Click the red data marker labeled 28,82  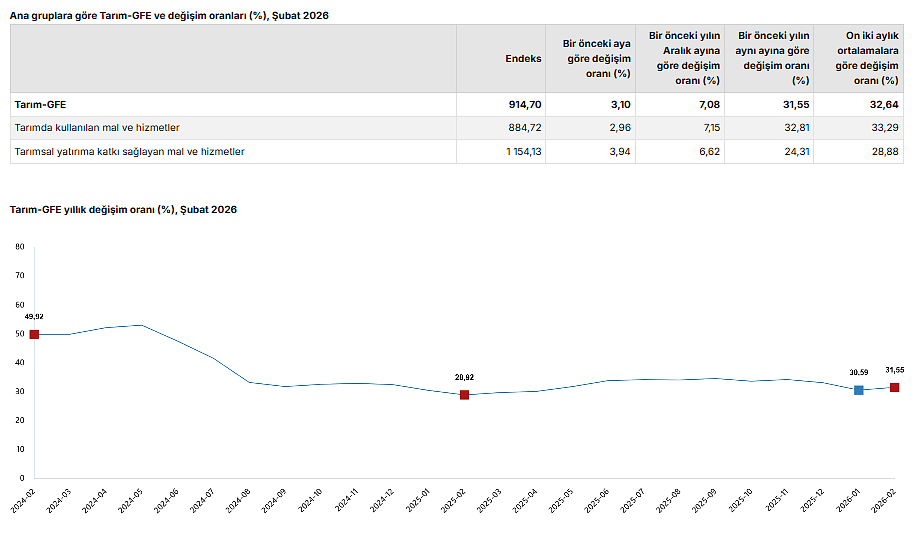[464, 395]
